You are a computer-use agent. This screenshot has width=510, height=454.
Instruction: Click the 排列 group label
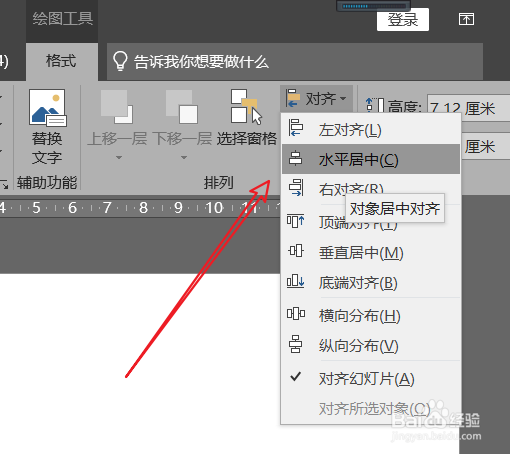coord(219,183)
